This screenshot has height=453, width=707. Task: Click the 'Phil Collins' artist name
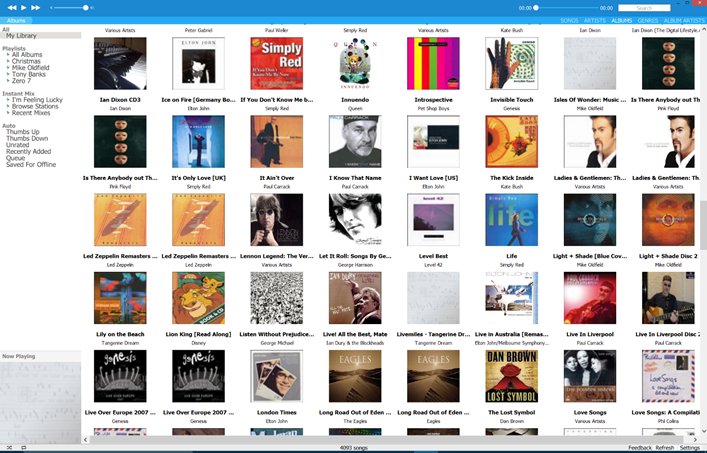coord(668,421)
